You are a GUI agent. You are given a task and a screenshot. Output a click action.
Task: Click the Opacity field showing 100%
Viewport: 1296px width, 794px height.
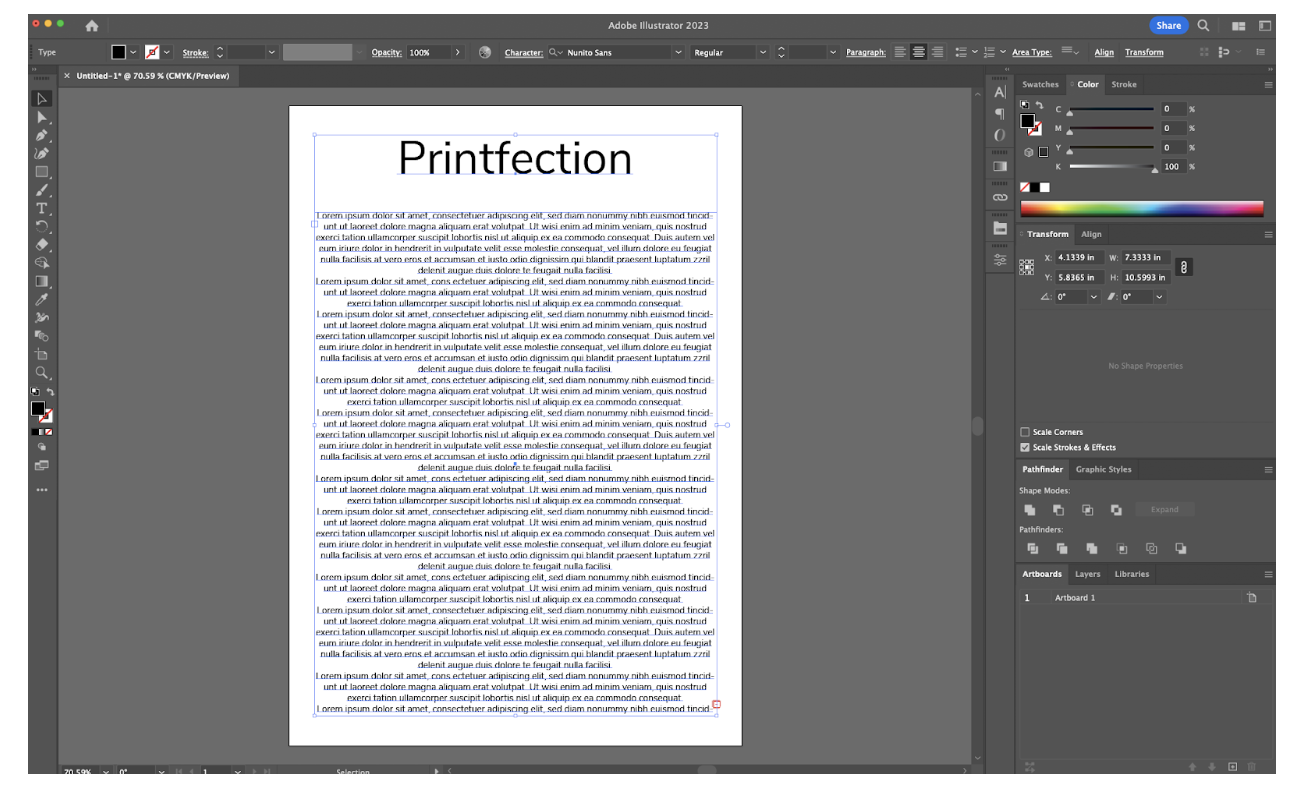pos(429,52)
